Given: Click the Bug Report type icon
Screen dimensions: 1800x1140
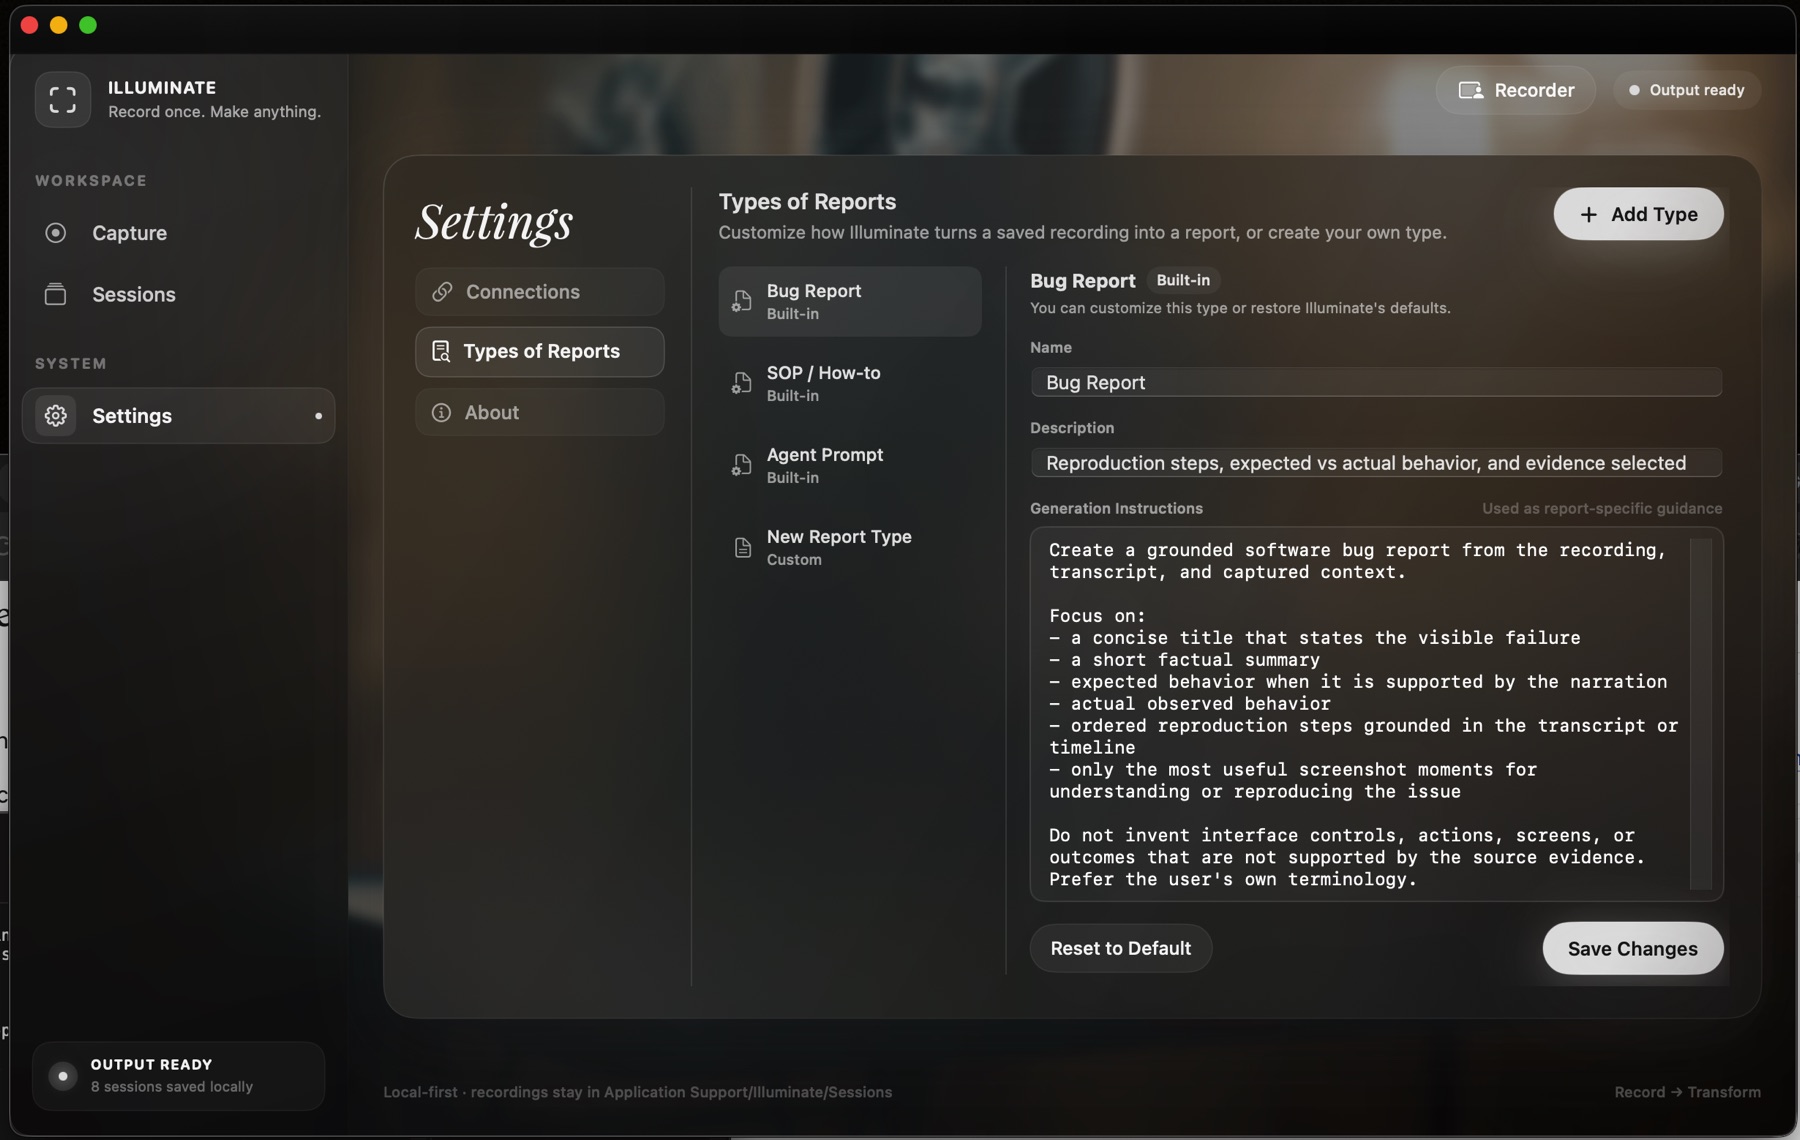Looking at the screenshot, I should [x=742, y=301].
